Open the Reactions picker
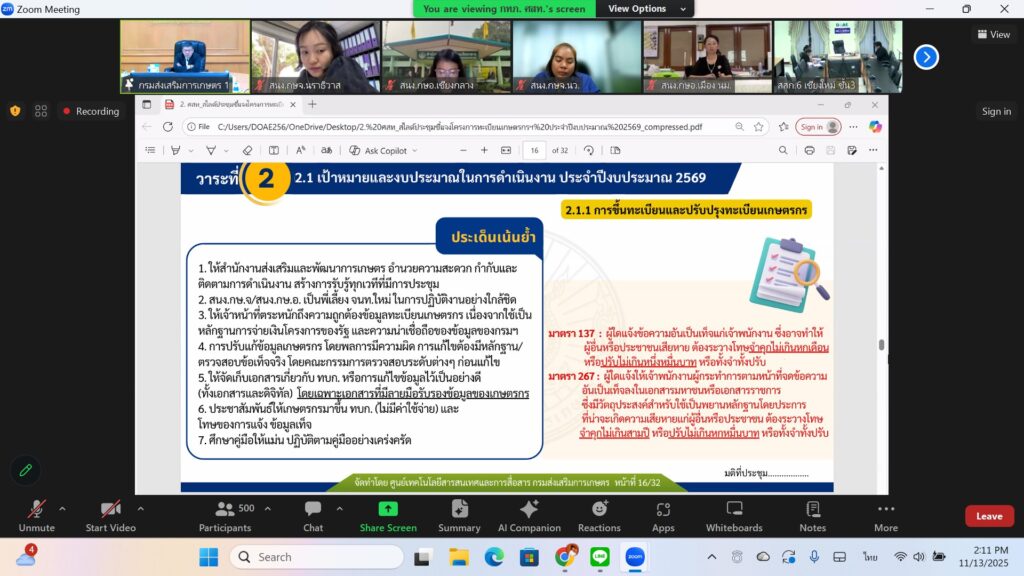The height and width of the screenshot is (576, 1024). pos(599,514)
